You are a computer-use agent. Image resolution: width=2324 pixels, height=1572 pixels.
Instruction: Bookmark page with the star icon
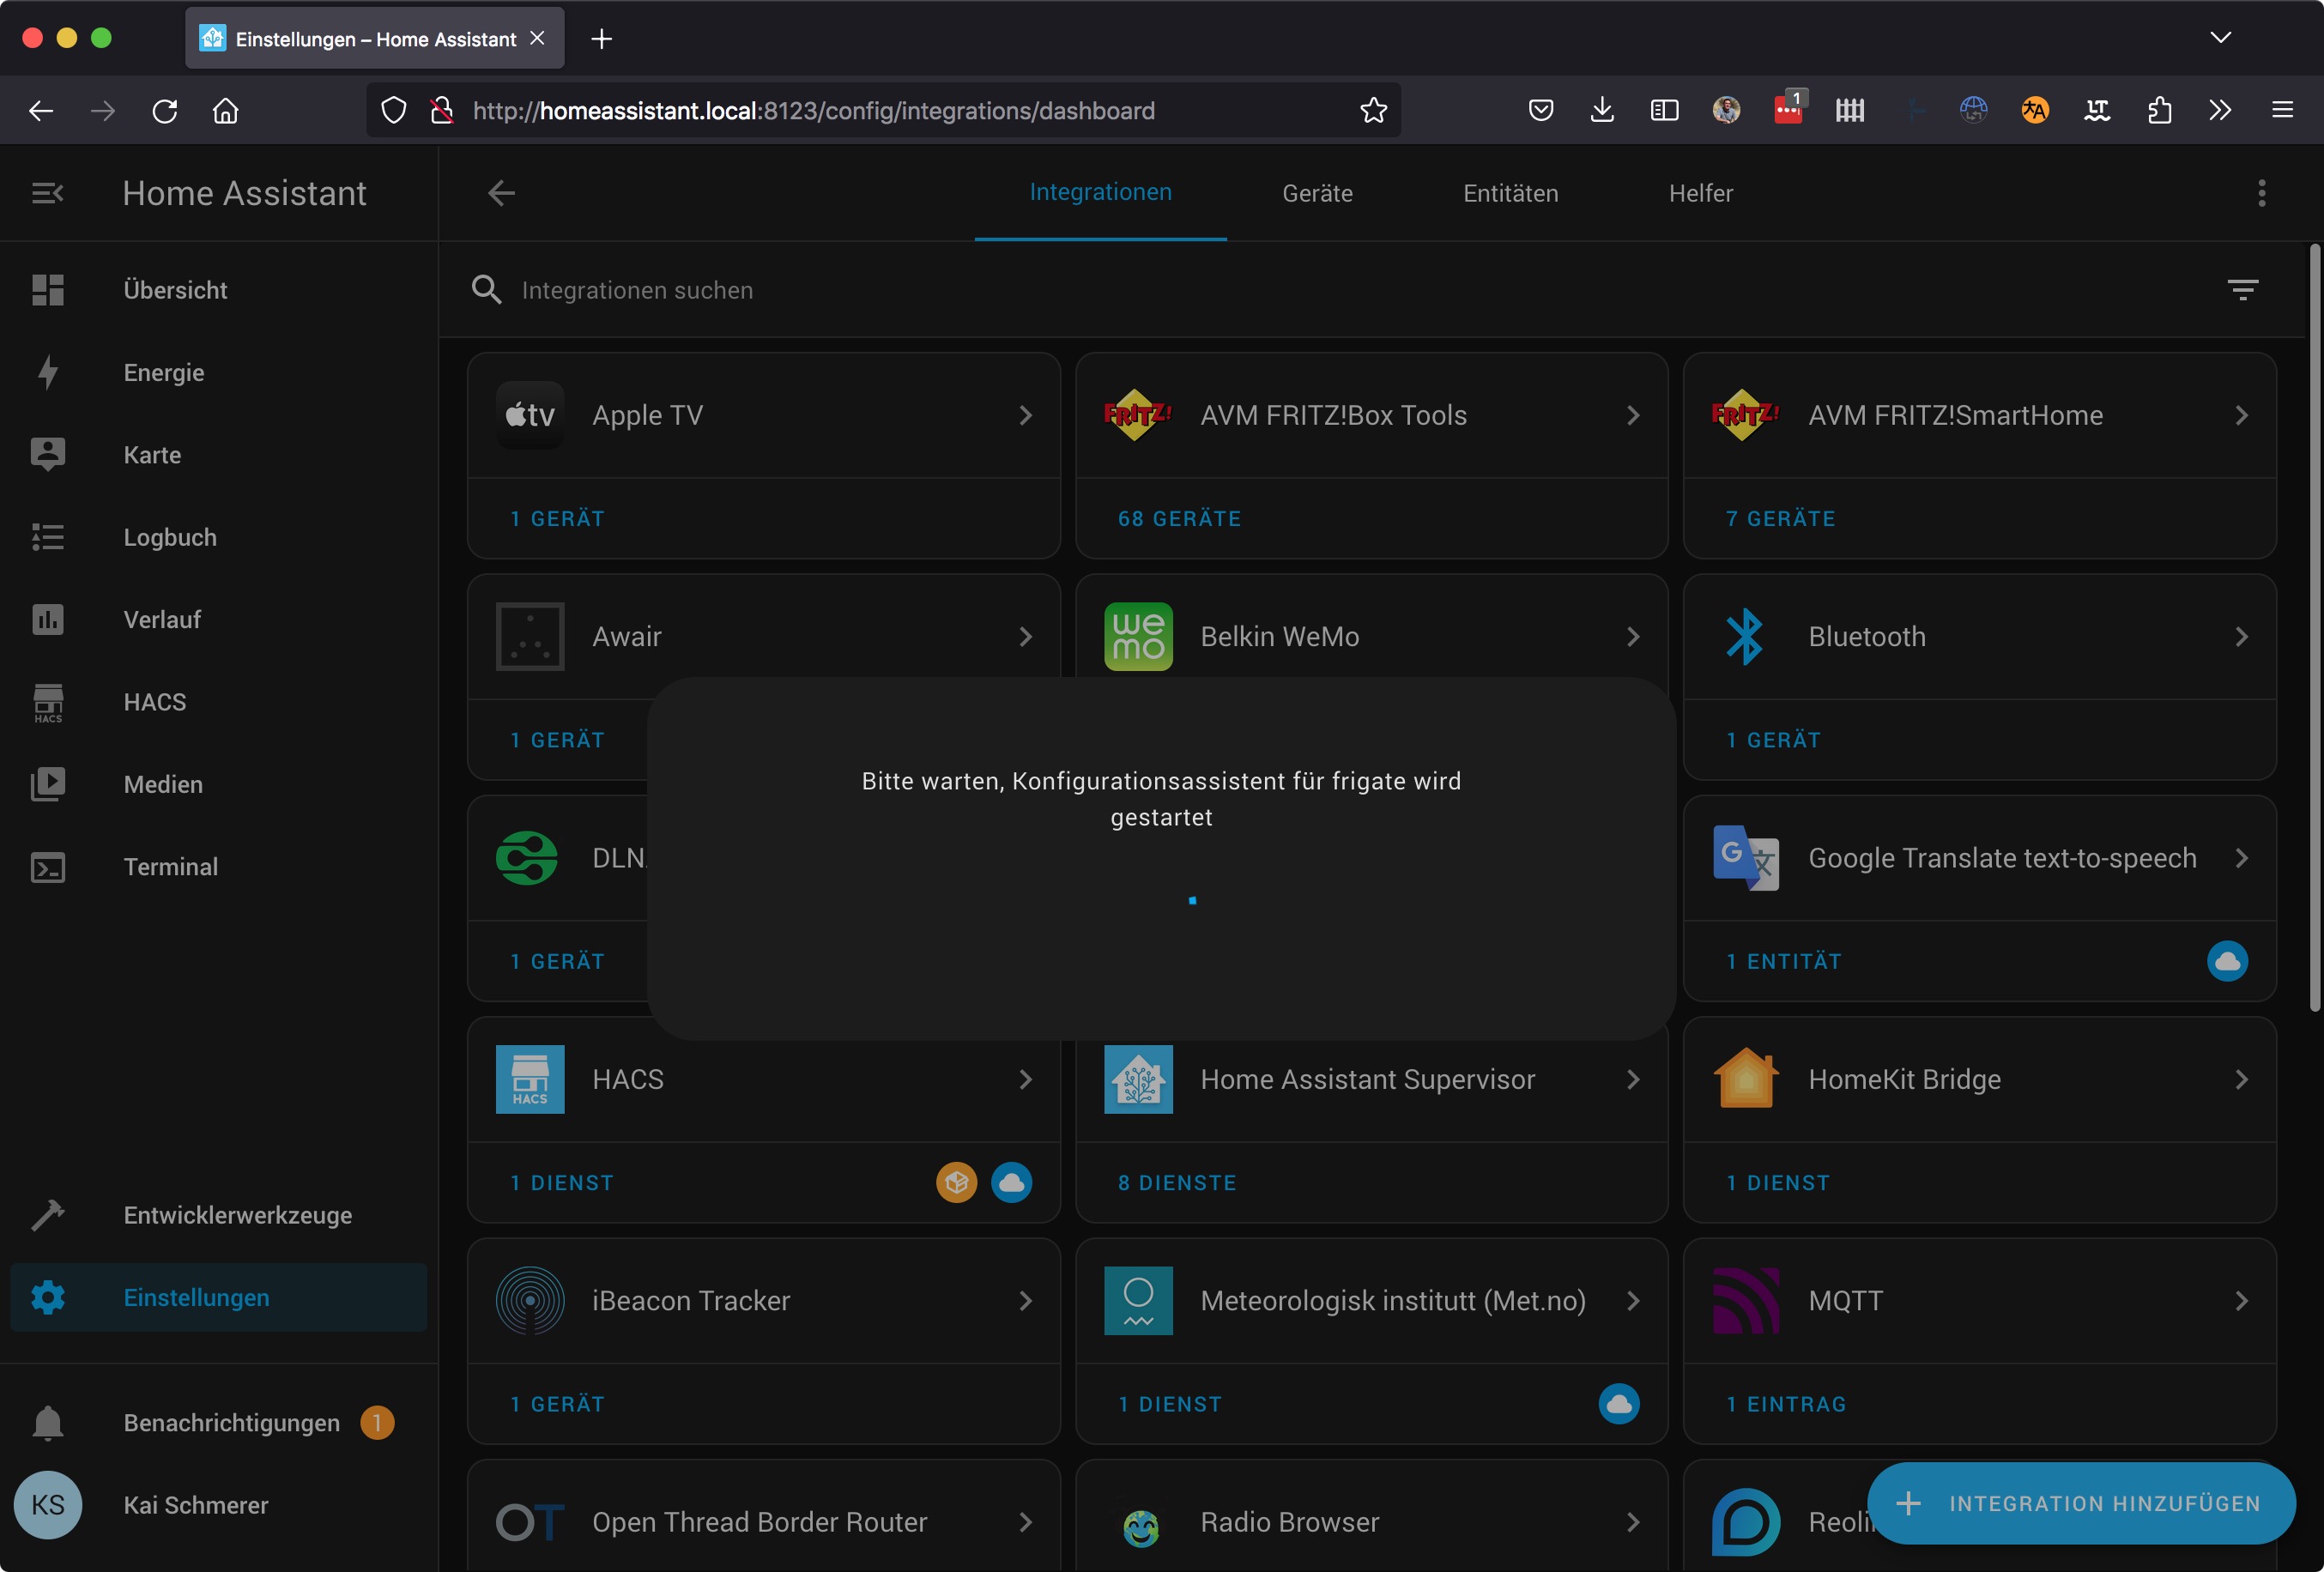point(1373,111)
